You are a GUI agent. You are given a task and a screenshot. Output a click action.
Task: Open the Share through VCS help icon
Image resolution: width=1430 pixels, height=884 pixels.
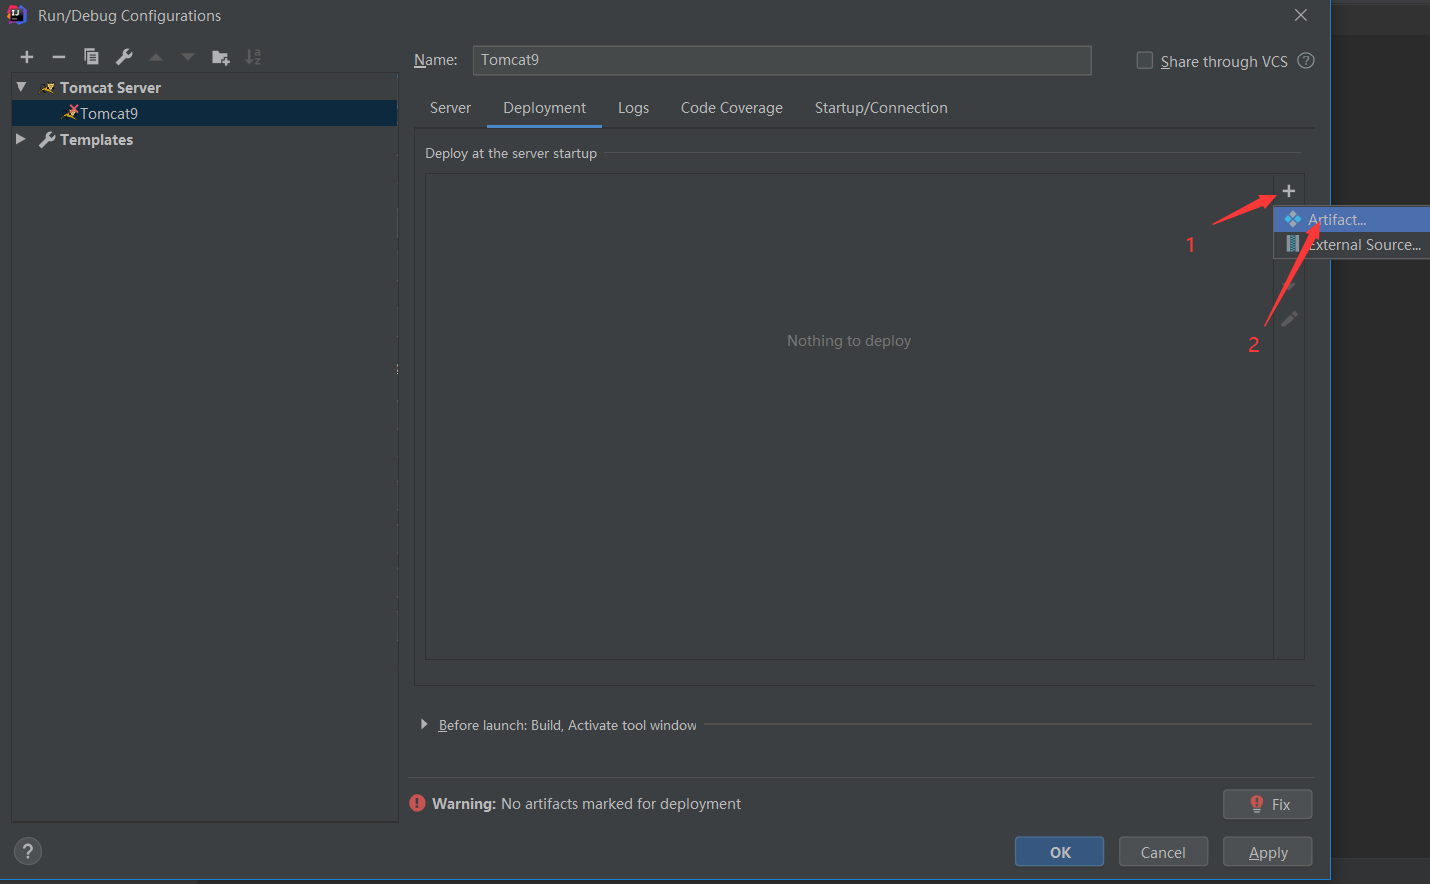pos(1305,61)
